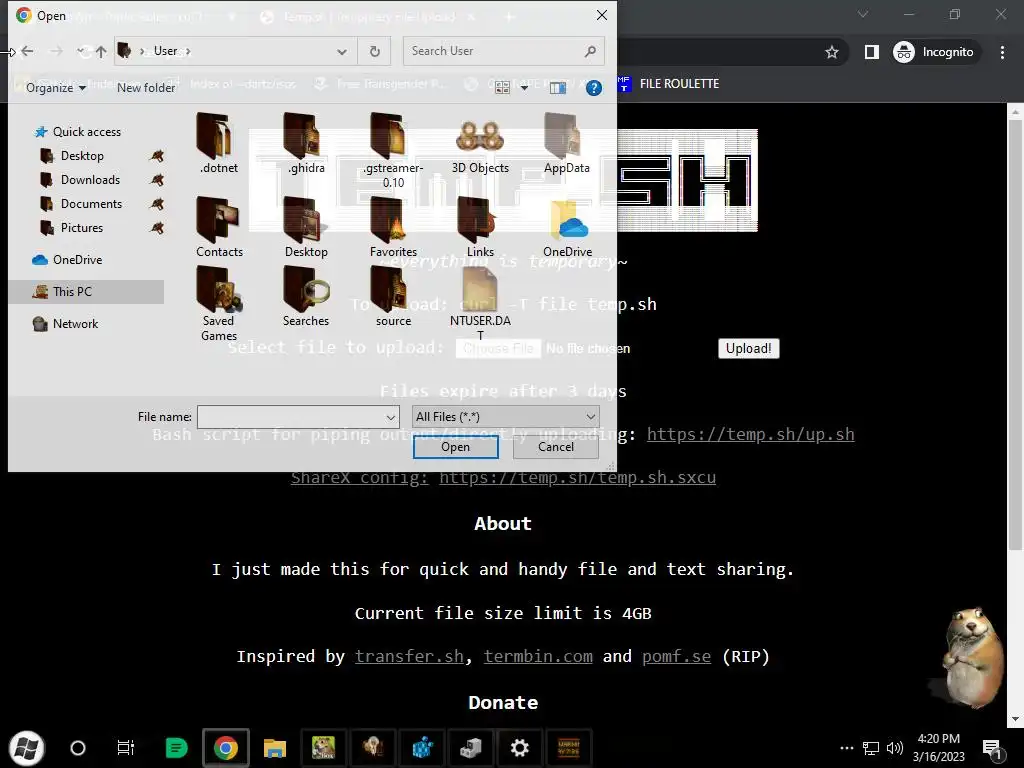Select the Links folder
Viewport: 1024px width, 768px height.
[480, 227]
